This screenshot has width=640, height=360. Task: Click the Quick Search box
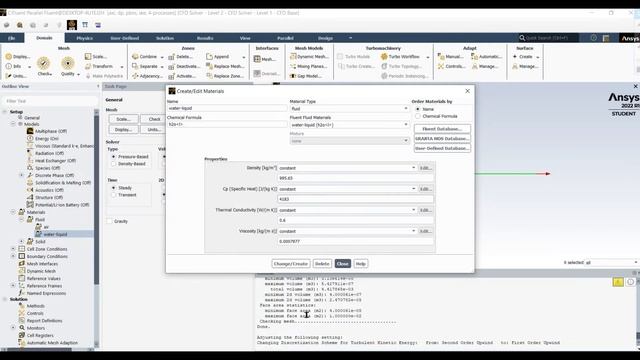coord(548,38)
